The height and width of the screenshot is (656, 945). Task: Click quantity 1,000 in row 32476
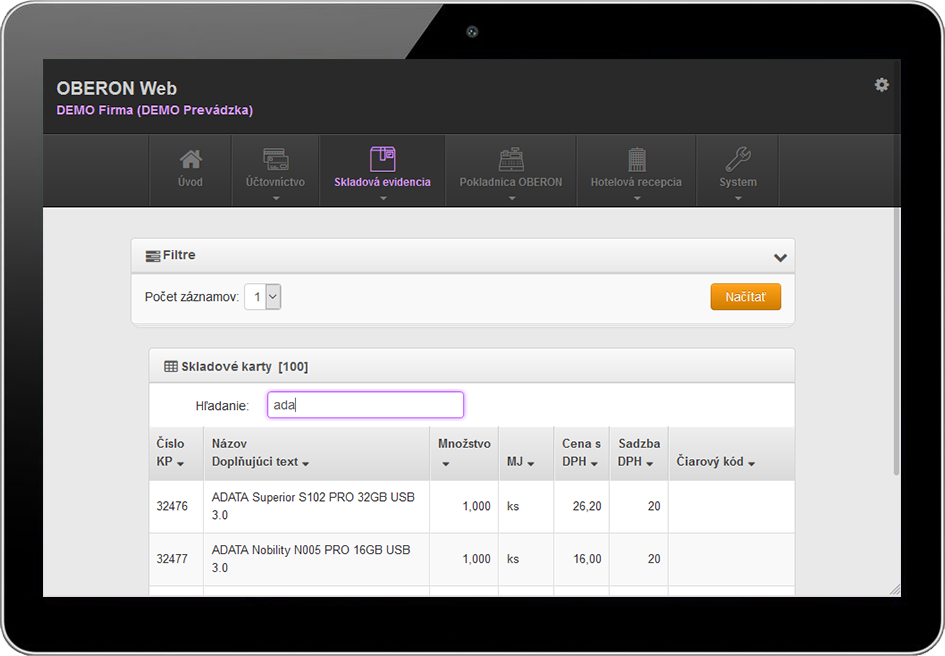476,506
